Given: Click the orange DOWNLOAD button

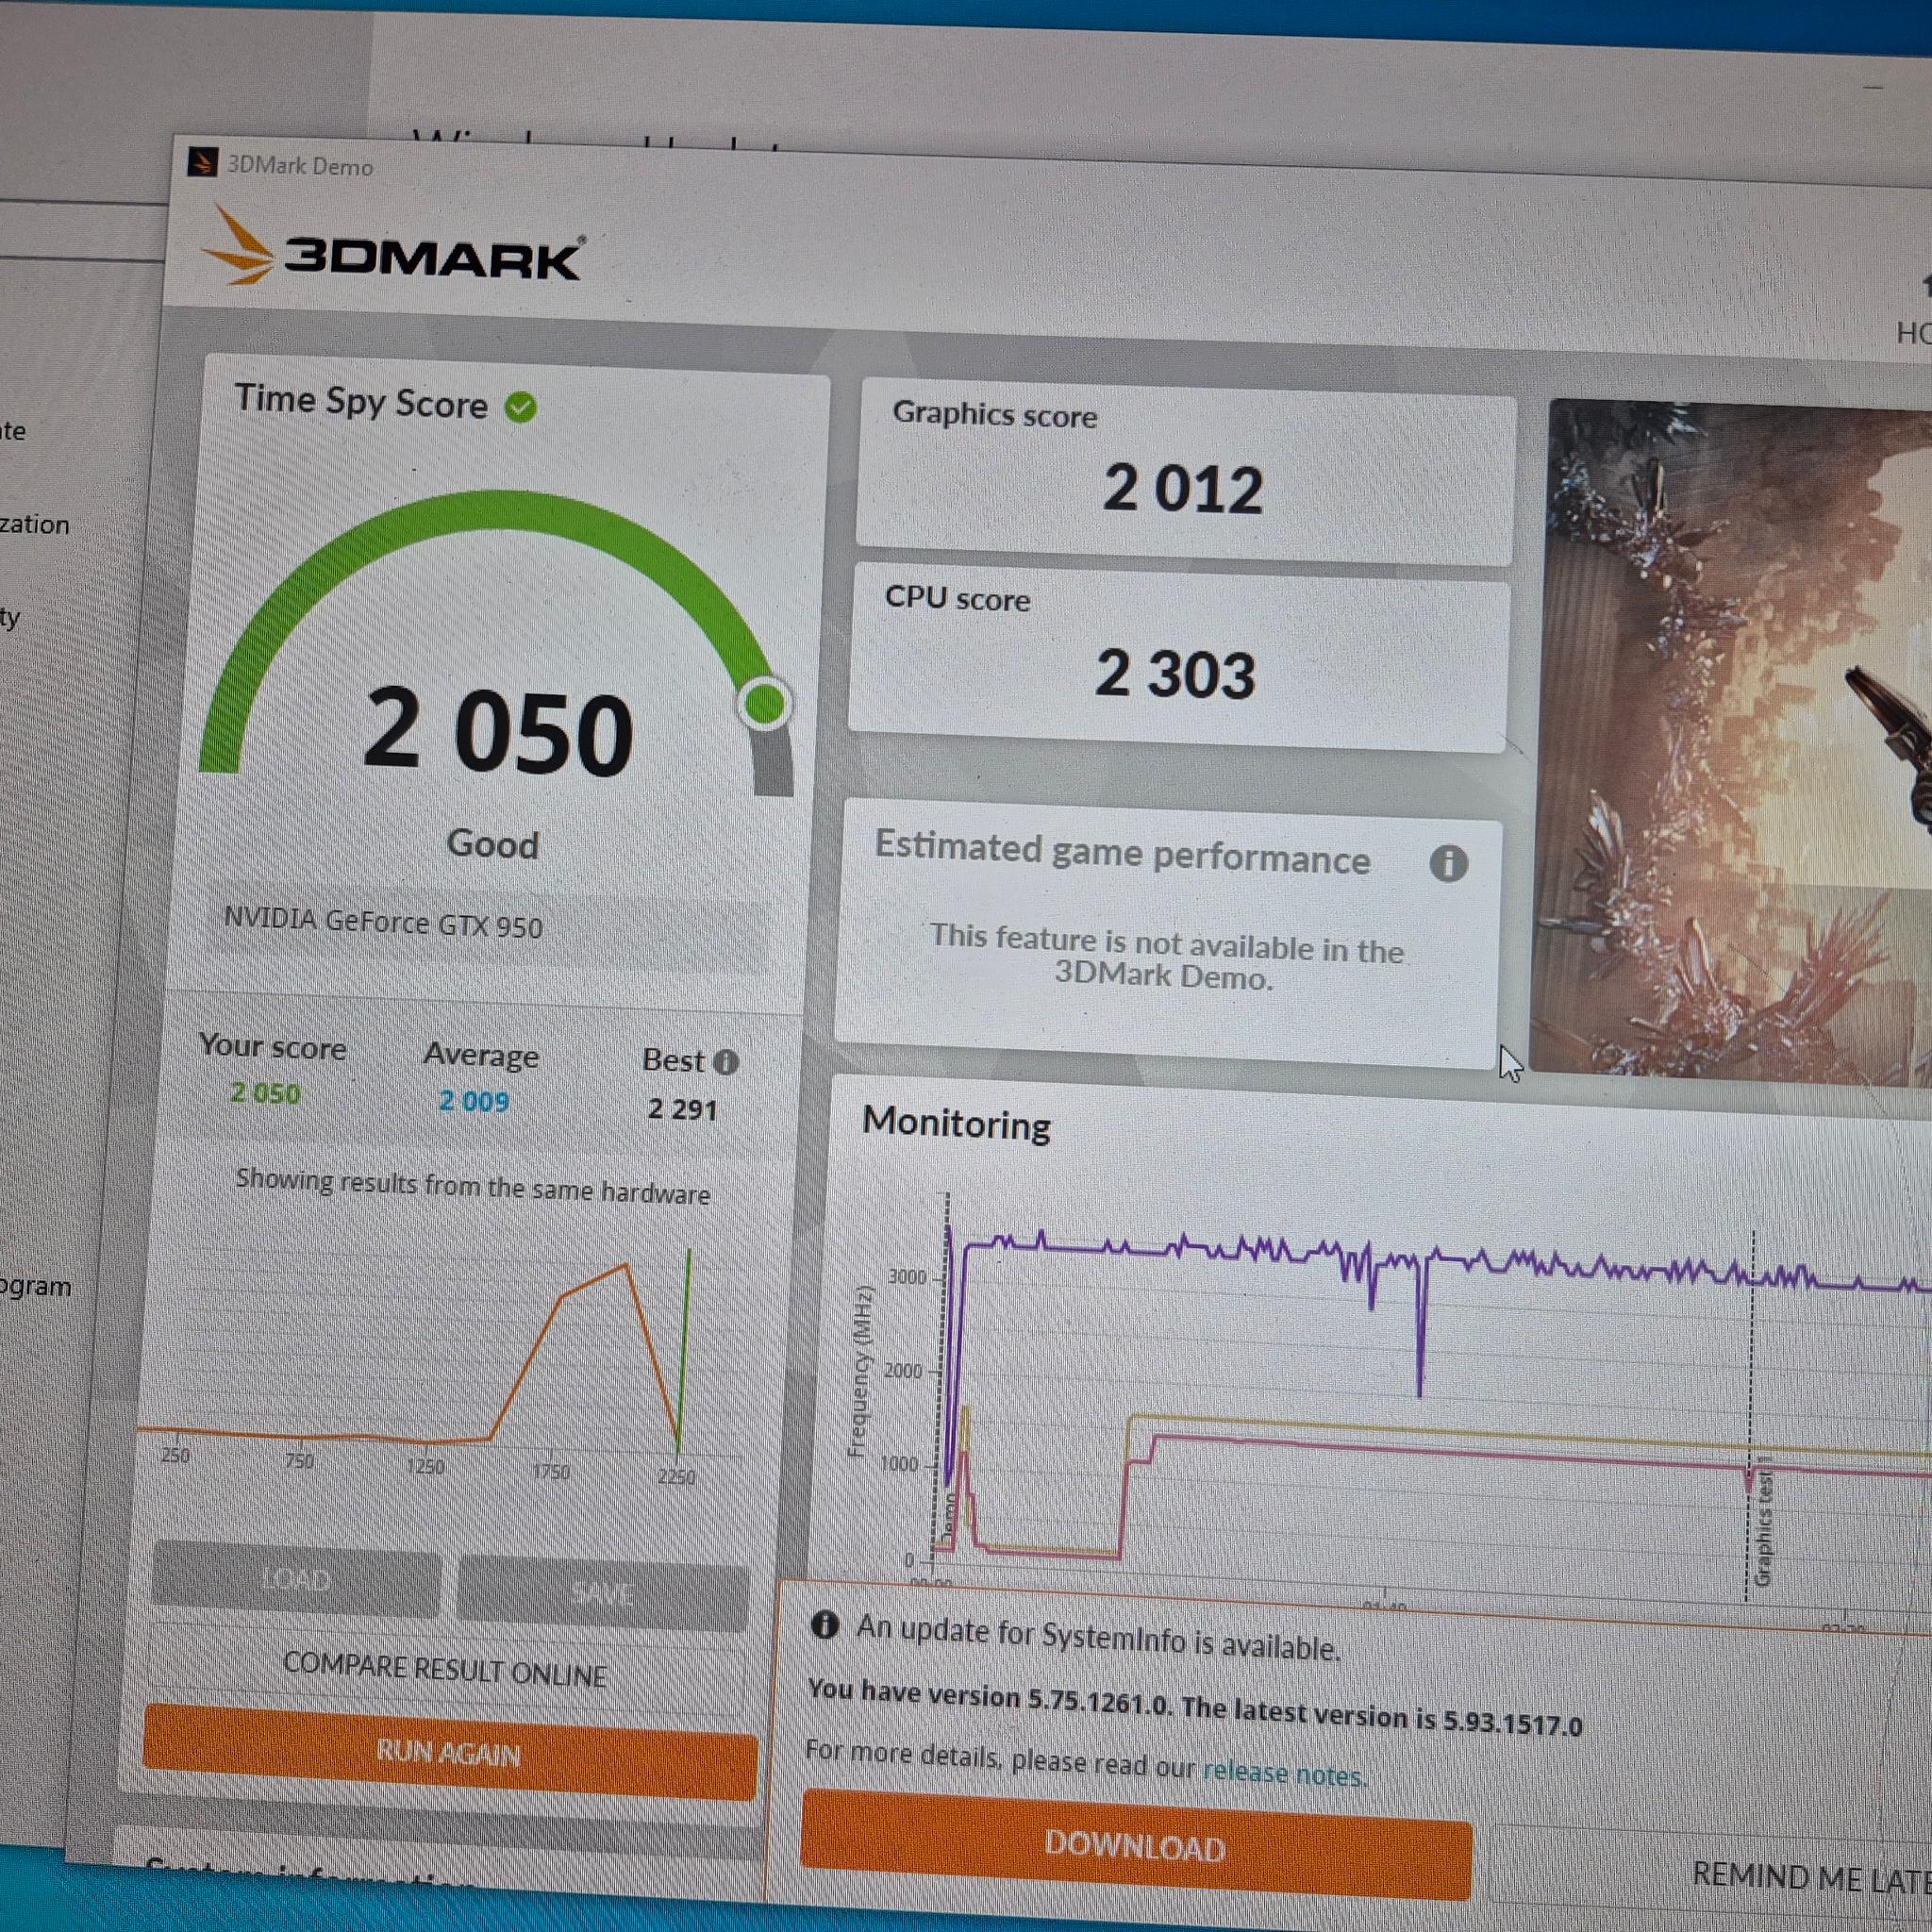Looking at the screenshot, I should [x=1136, y=1846].
